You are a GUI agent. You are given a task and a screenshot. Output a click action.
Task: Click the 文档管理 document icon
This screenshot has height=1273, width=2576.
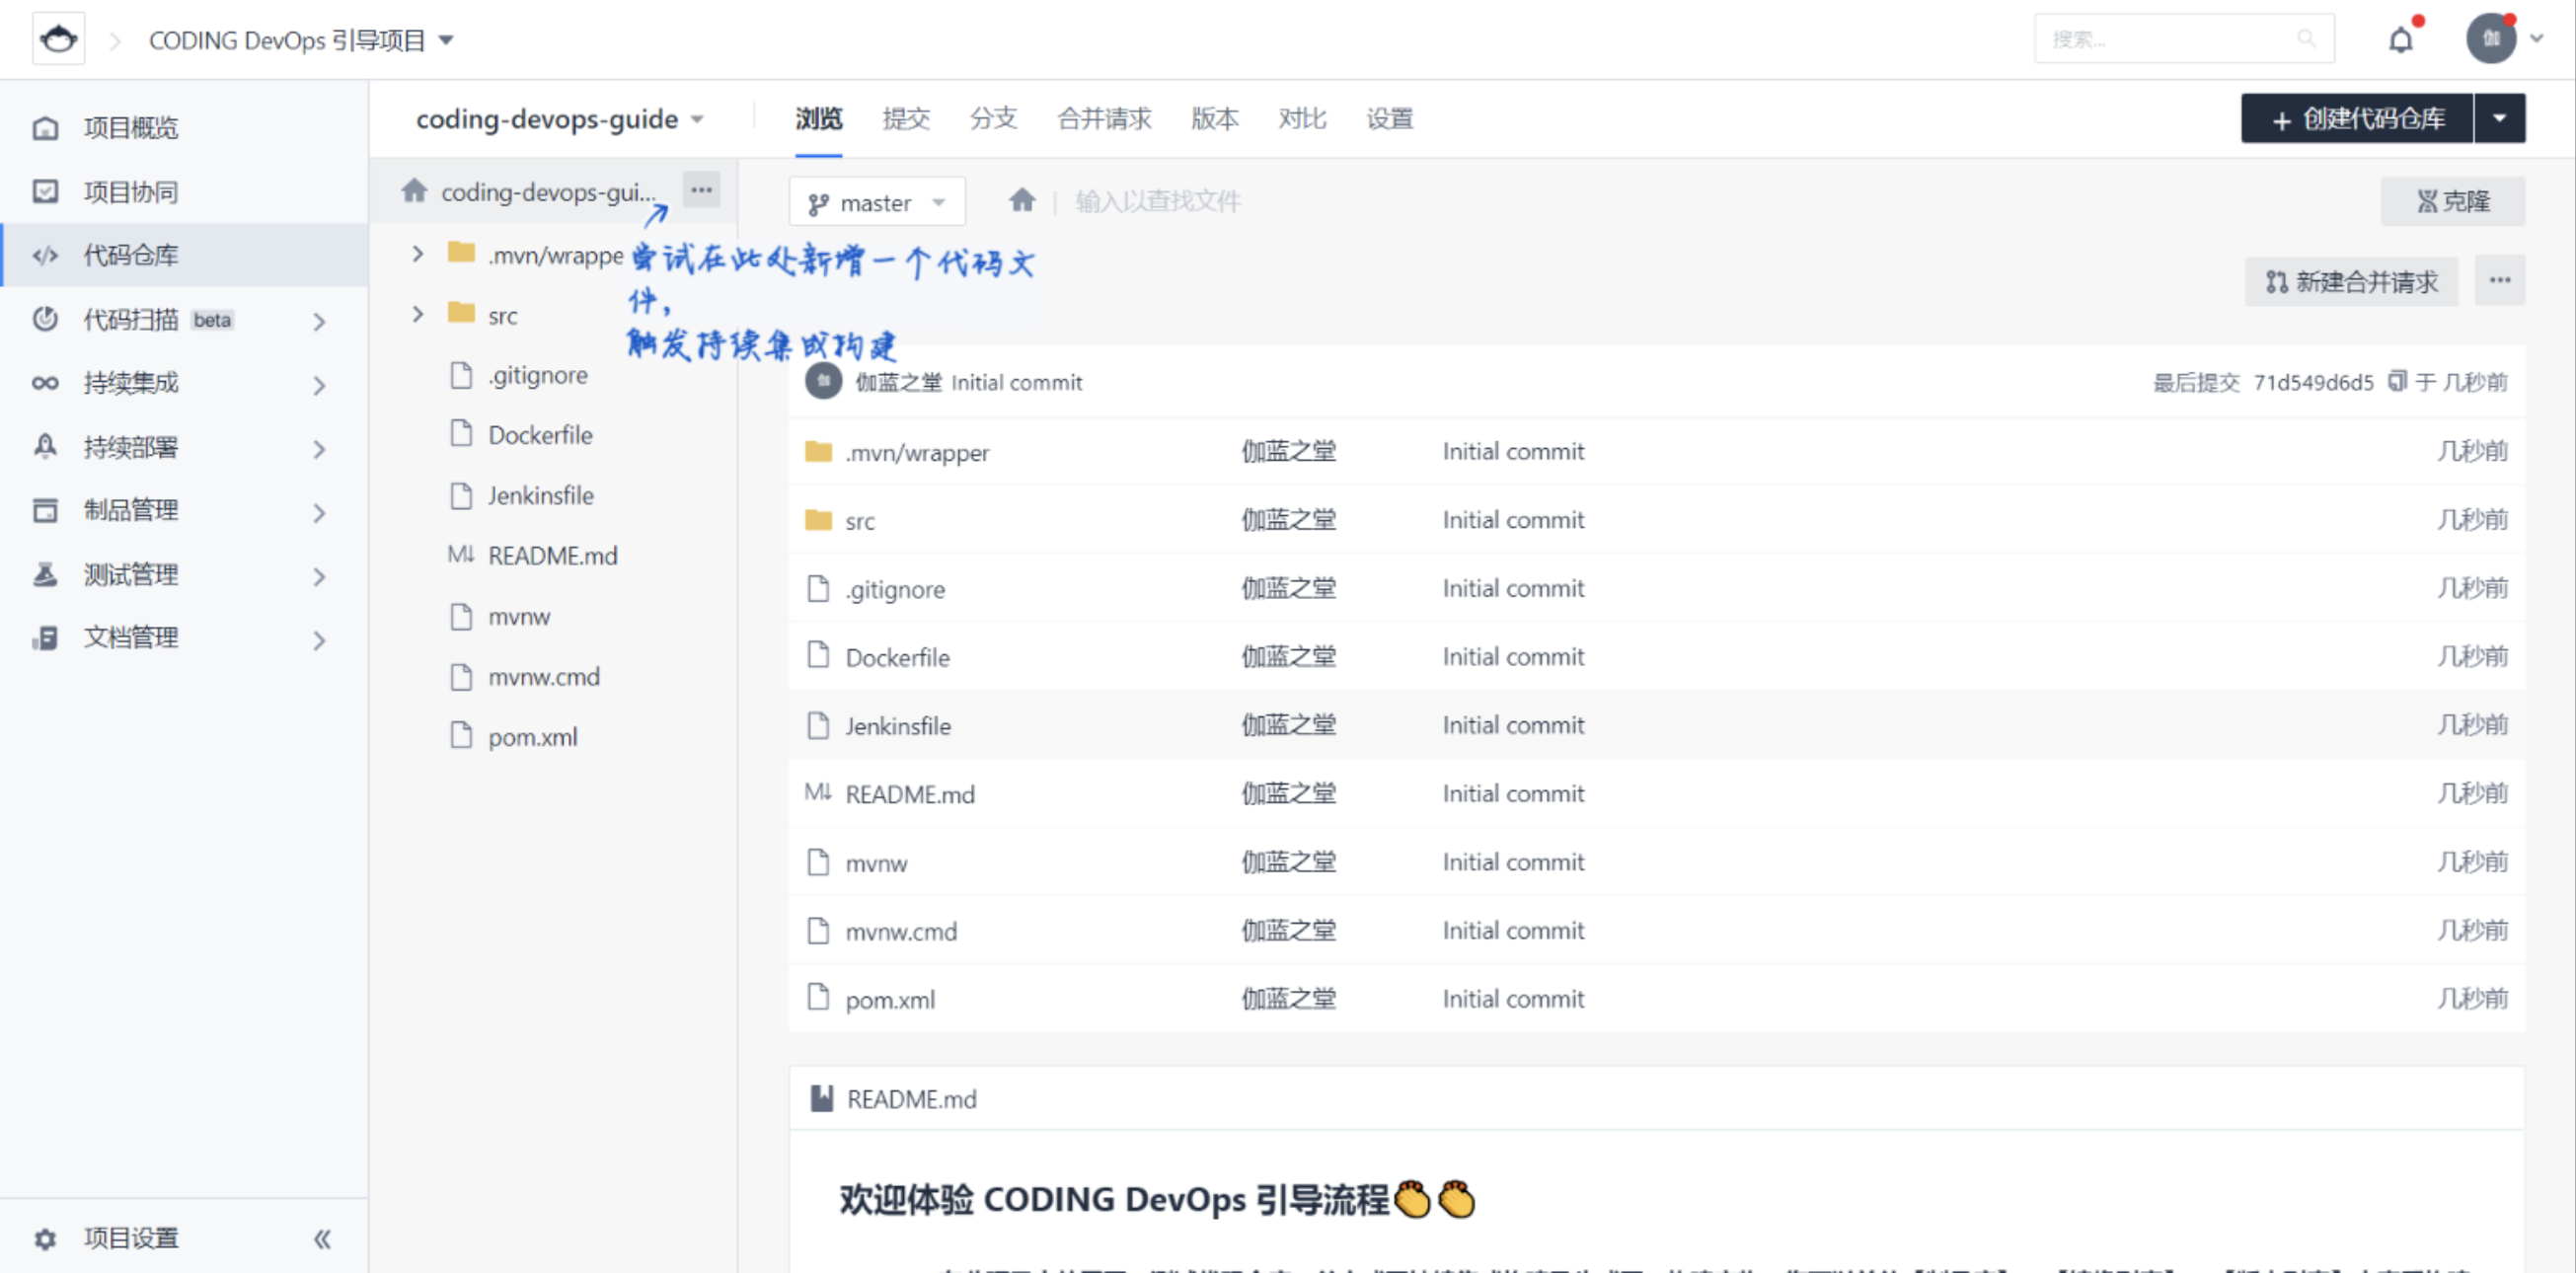tap(45, 637)
